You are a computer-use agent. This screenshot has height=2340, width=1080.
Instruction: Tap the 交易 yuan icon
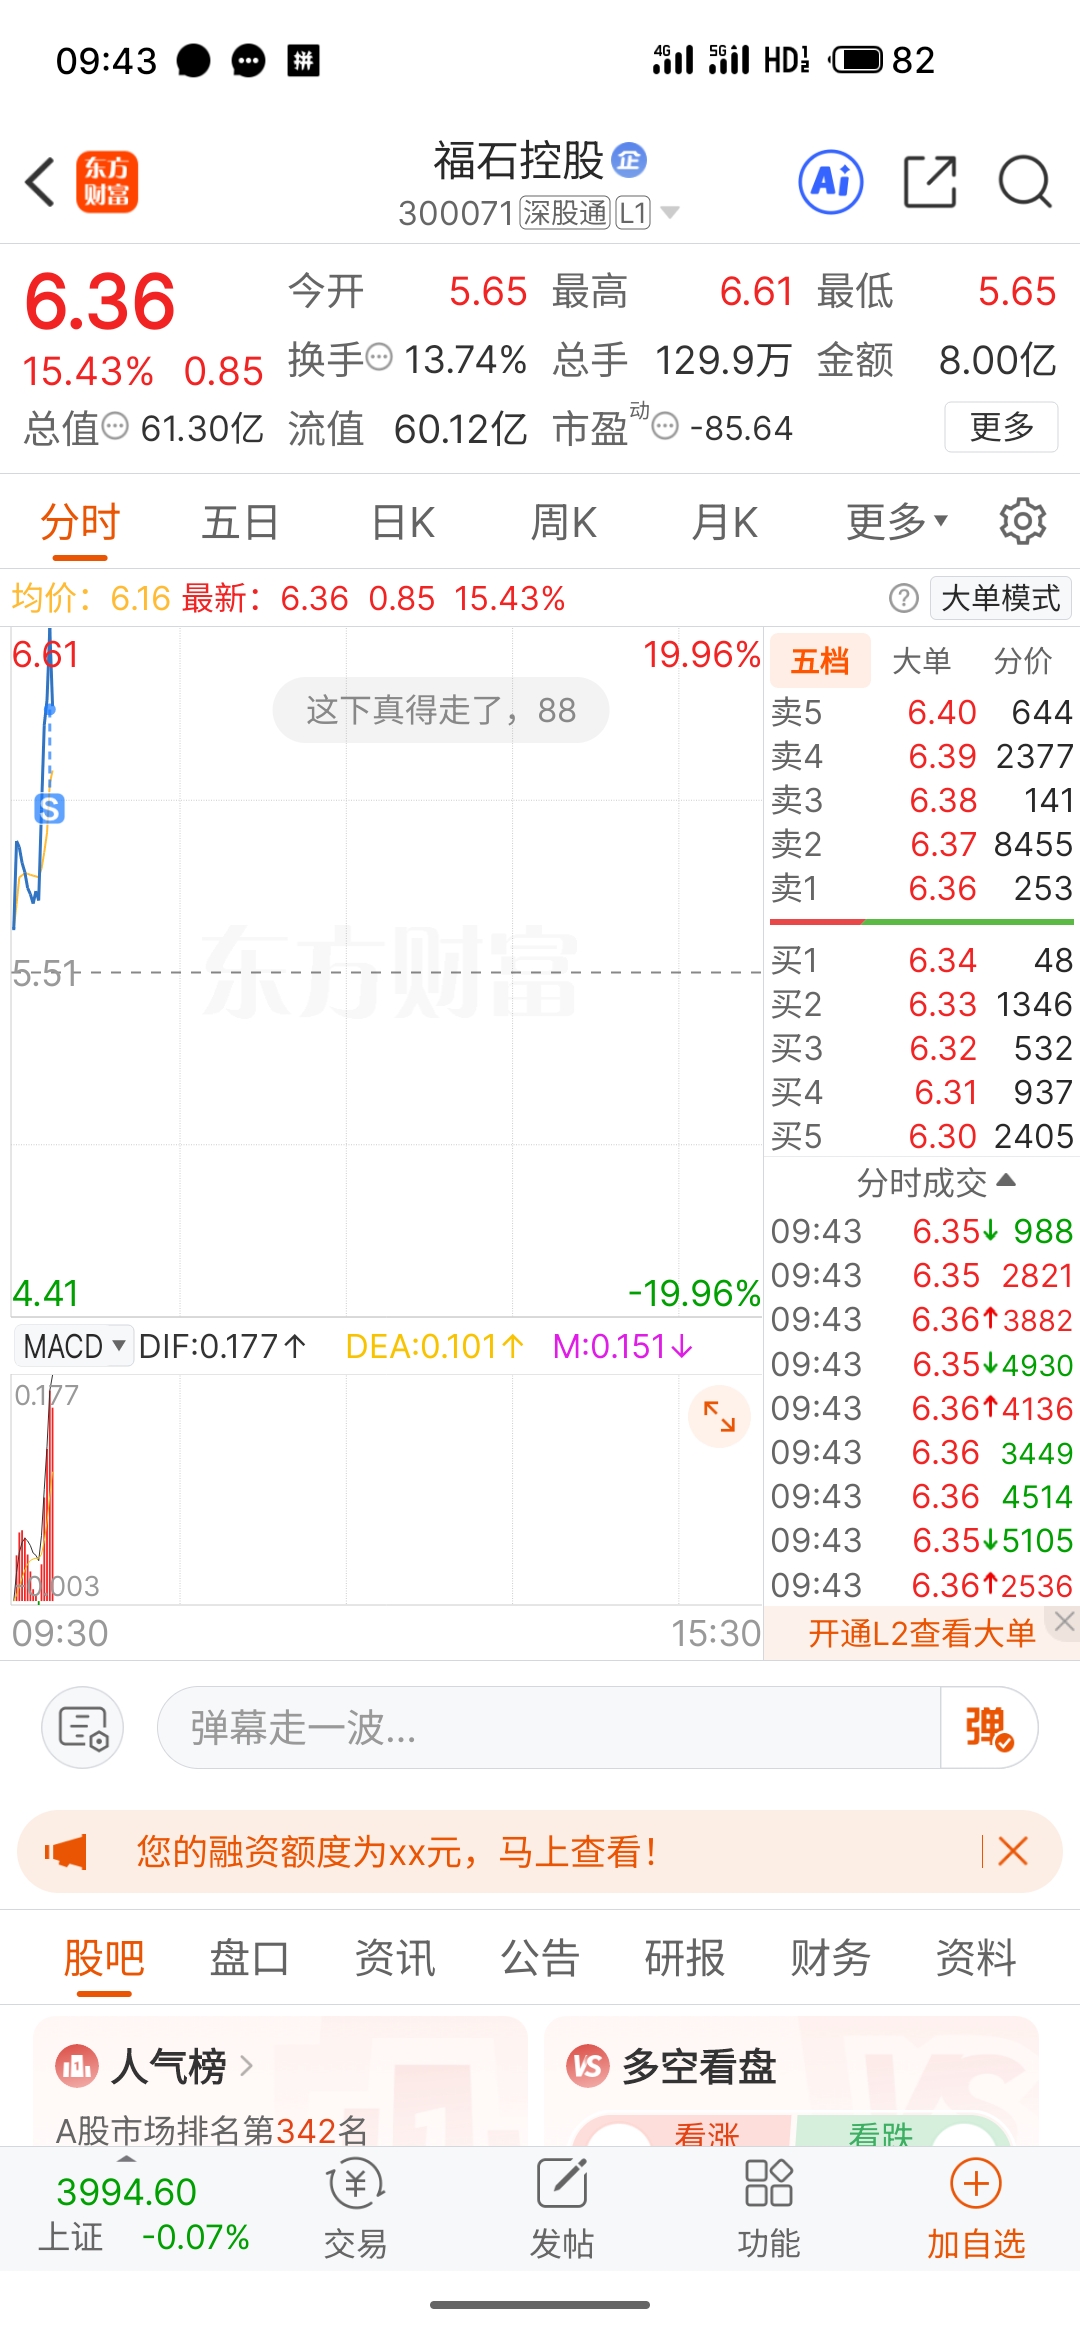click(x=355, y=2185)
